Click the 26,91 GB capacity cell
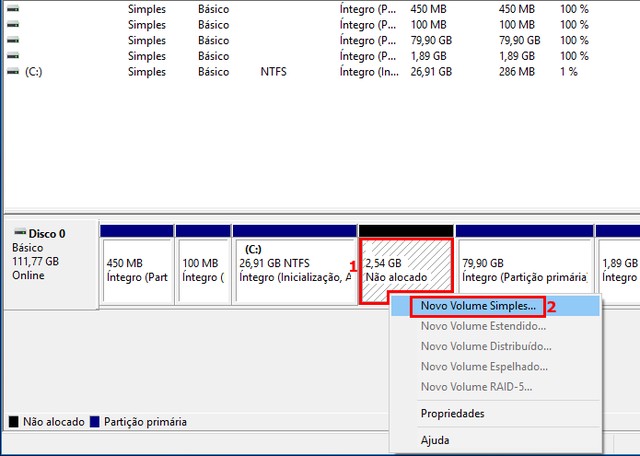Viewport: 640px width, 456px height. click(x=431, y=72)
